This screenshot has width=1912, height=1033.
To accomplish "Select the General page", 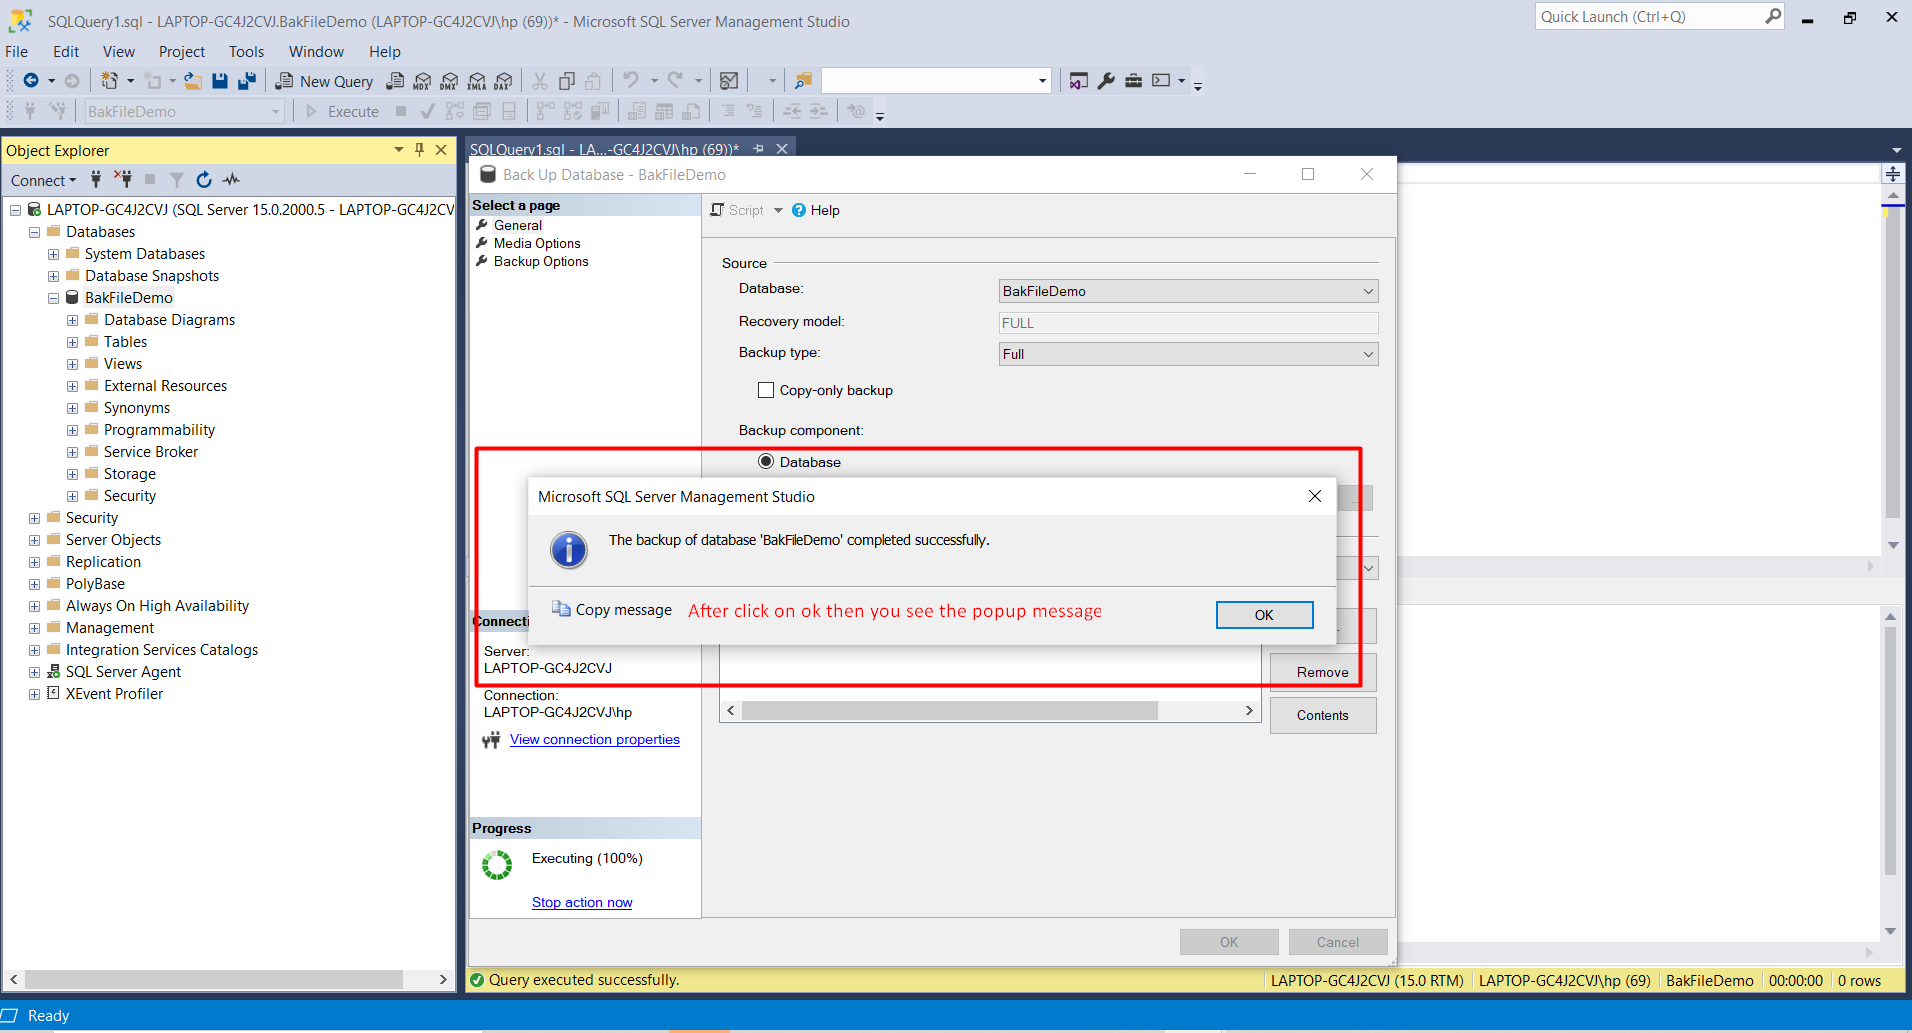I will point(517,225).
